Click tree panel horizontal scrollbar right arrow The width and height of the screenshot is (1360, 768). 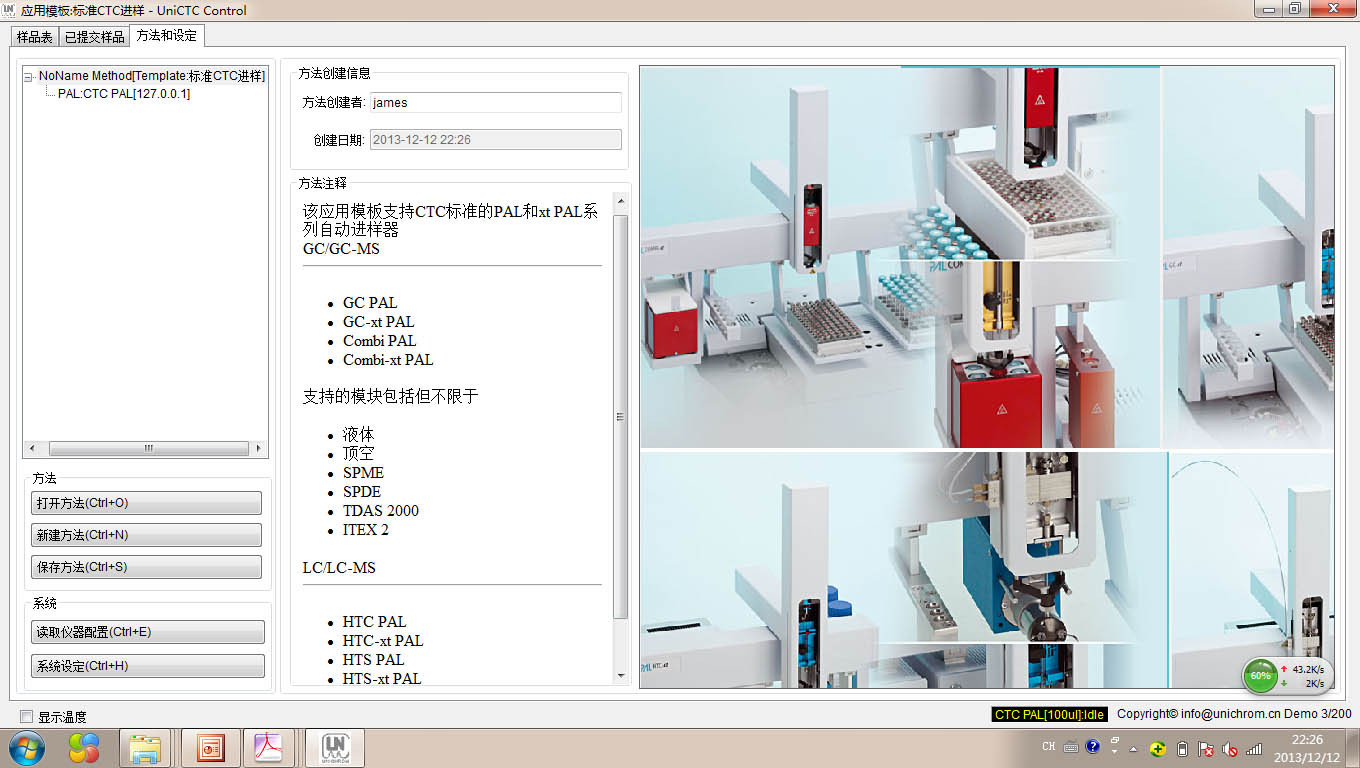click(x=259, y=448)
